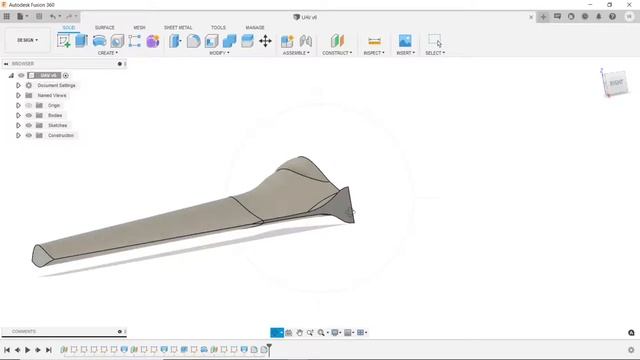Click the Undo arrow

coord(53,17)
